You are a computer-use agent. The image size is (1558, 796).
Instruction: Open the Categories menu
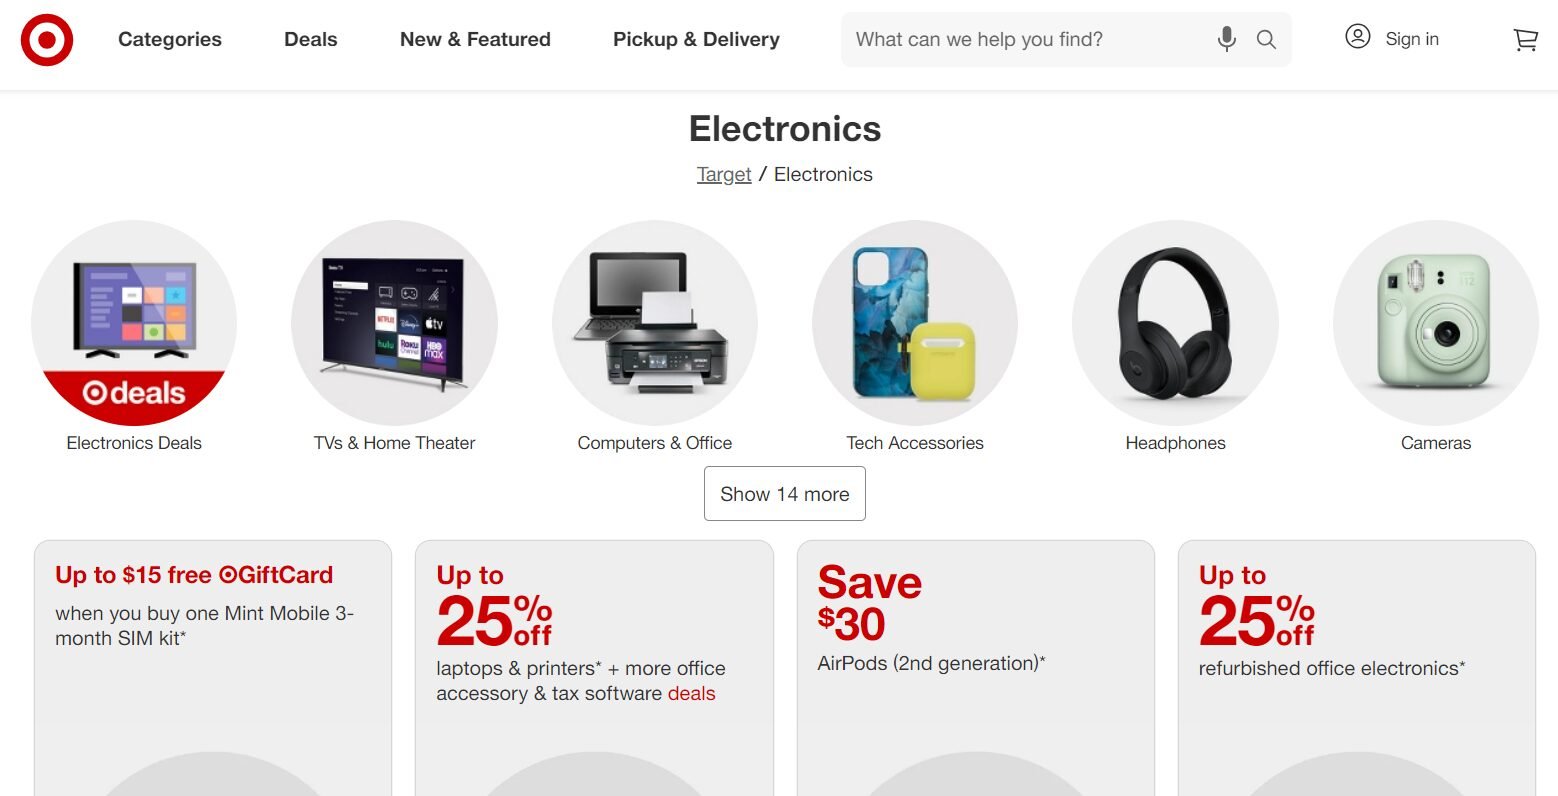(169, 39)
